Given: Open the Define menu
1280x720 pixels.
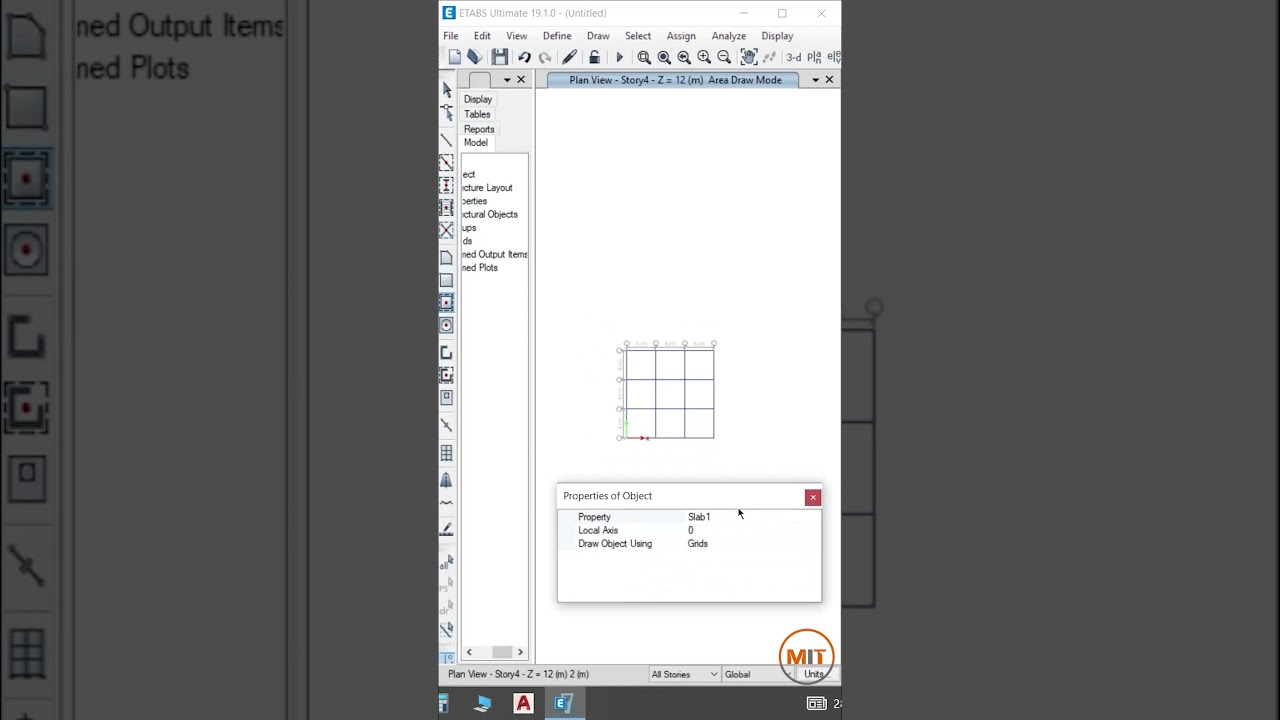Looking at the screenshot, I should point(557,36).
